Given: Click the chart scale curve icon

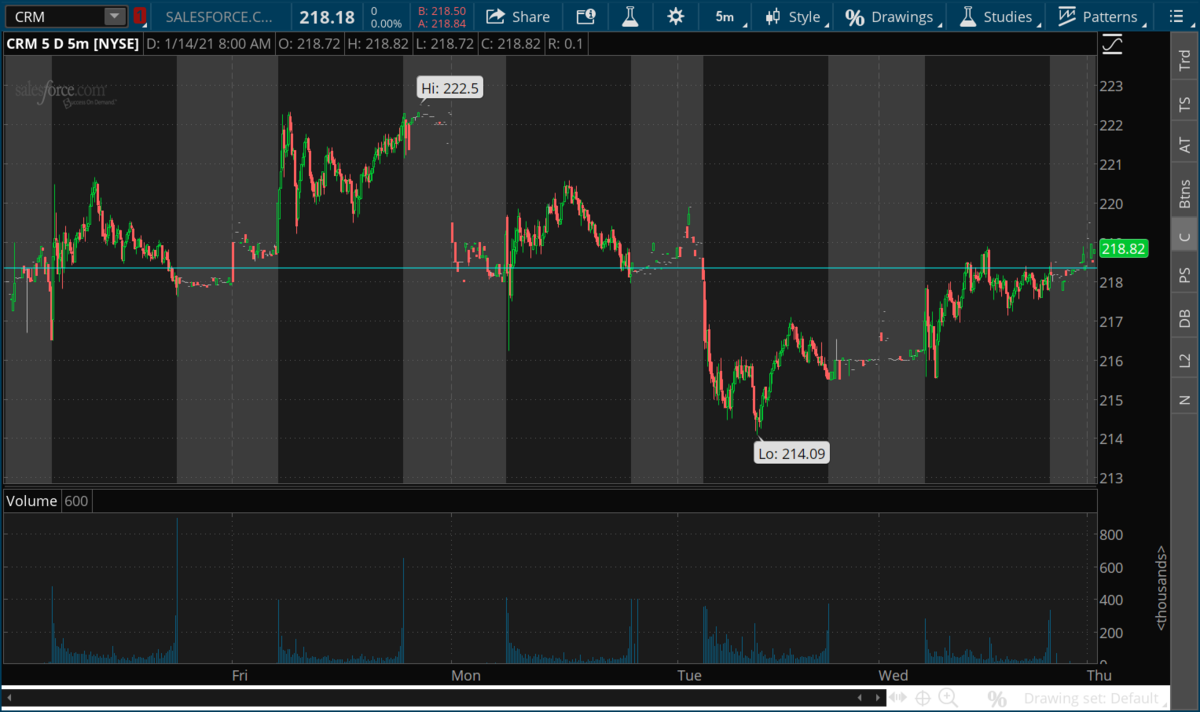Looking at the screenshot, I should click(x=1112, y=44).
